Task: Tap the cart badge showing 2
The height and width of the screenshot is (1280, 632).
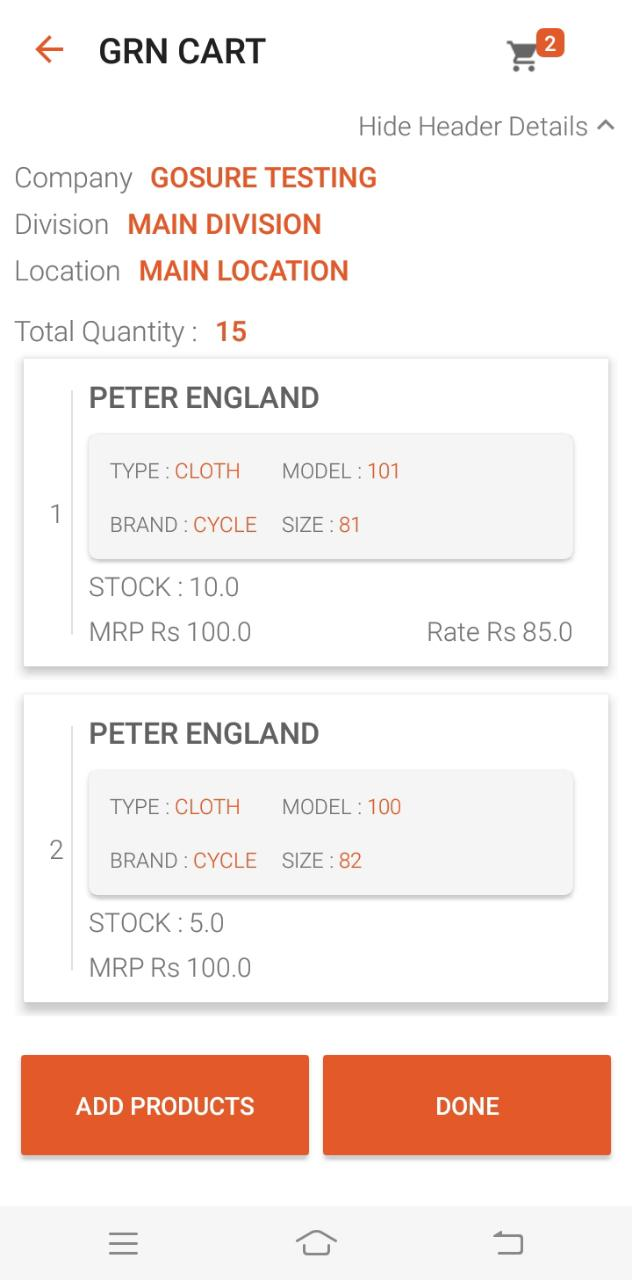Action: pyautogui.click(x=550, y=43)
